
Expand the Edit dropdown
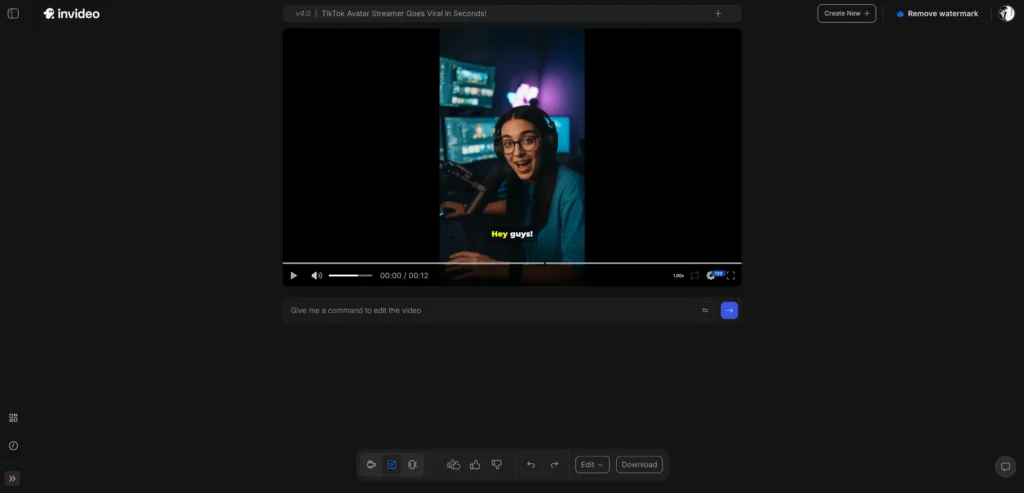coord(592,464)
